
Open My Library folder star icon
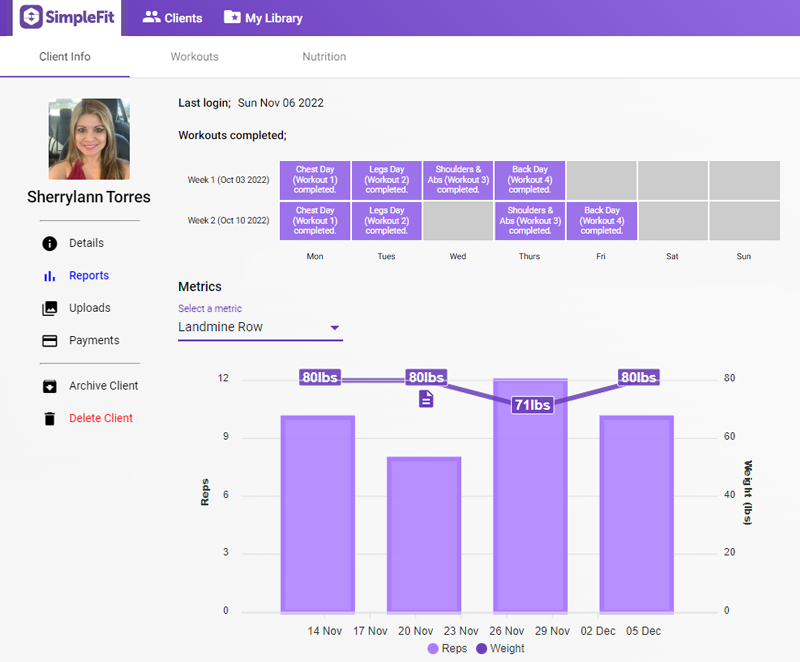232,17
